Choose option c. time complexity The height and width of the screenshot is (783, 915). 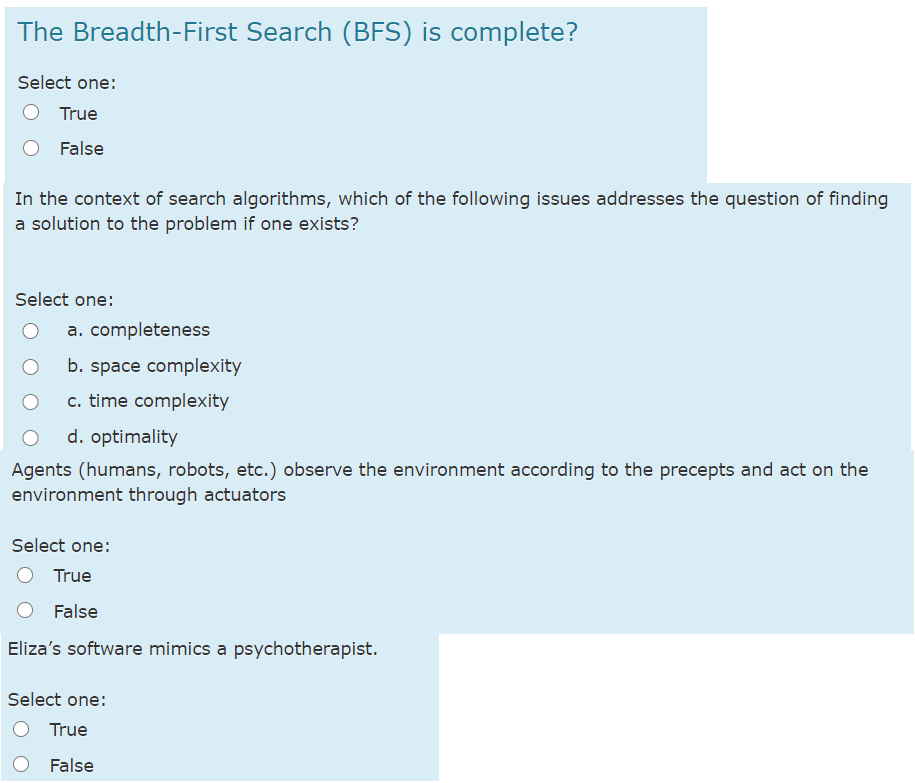[30, 401]
